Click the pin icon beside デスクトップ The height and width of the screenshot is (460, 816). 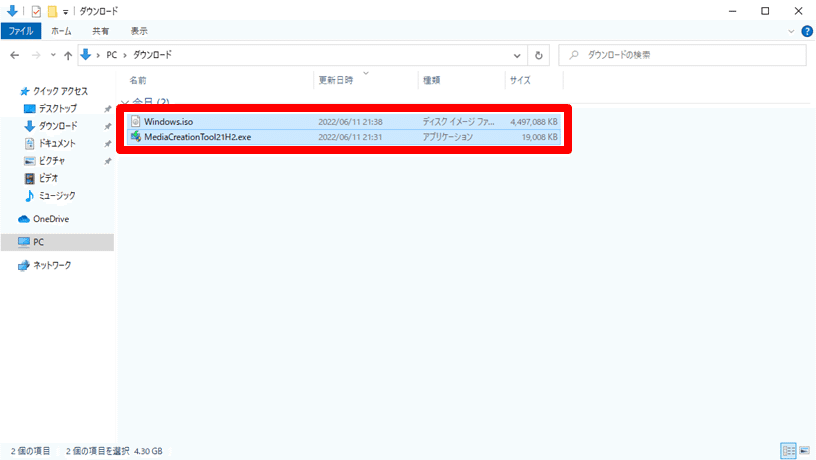tap(108, 109)
